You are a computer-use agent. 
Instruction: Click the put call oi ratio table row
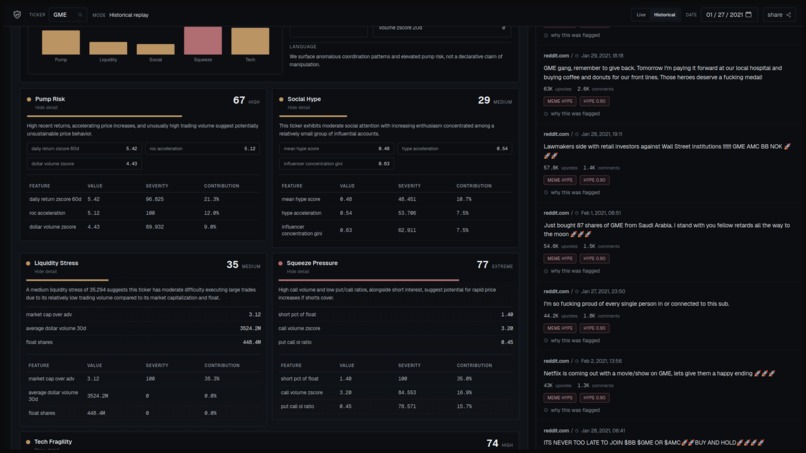(395, 406)
